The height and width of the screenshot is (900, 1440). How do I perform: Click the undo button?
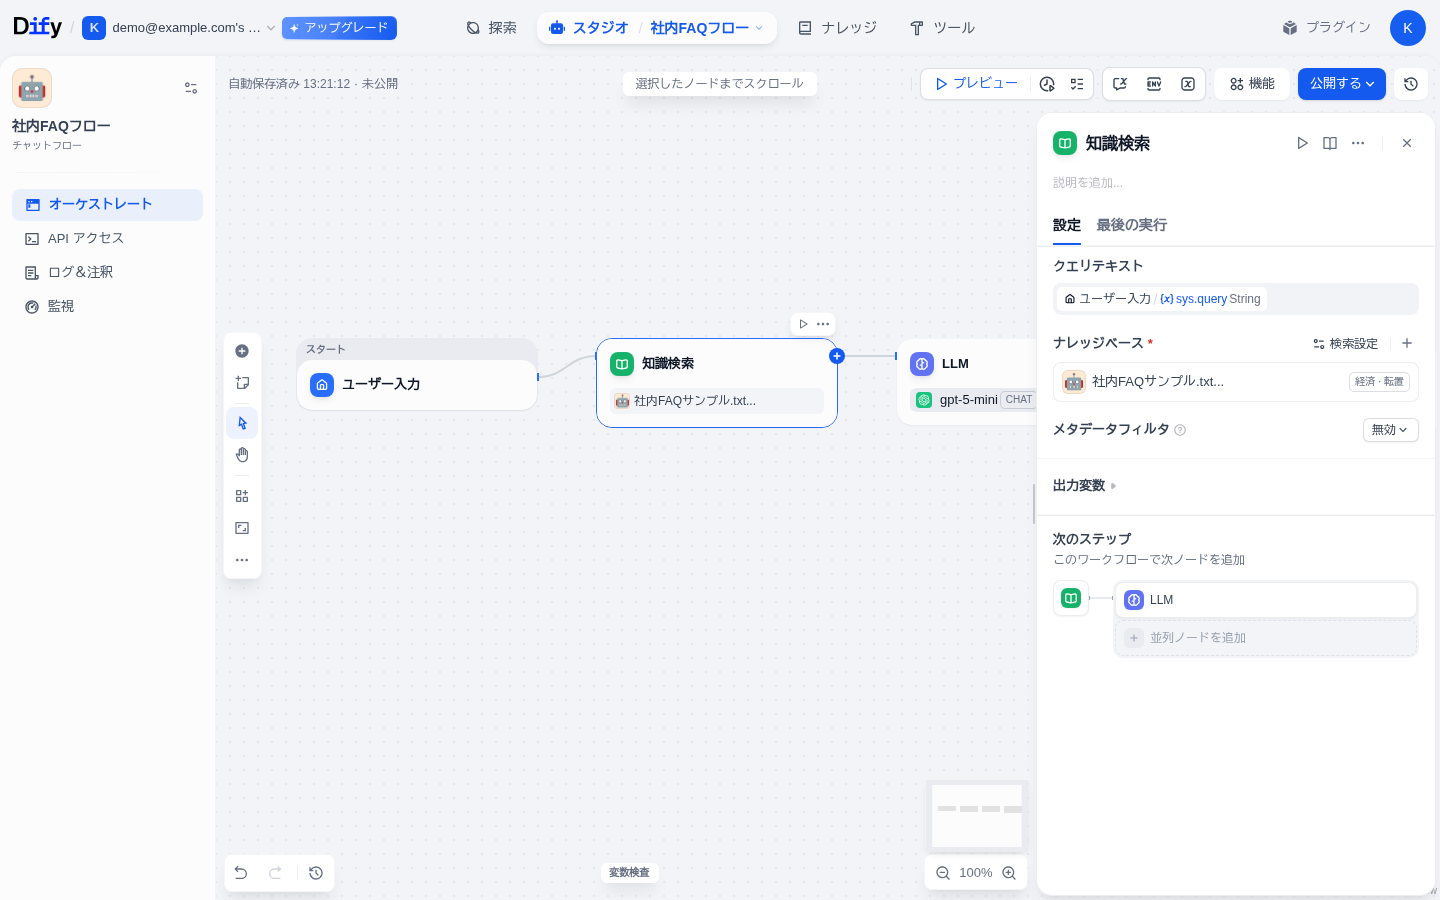pos(241,873)
